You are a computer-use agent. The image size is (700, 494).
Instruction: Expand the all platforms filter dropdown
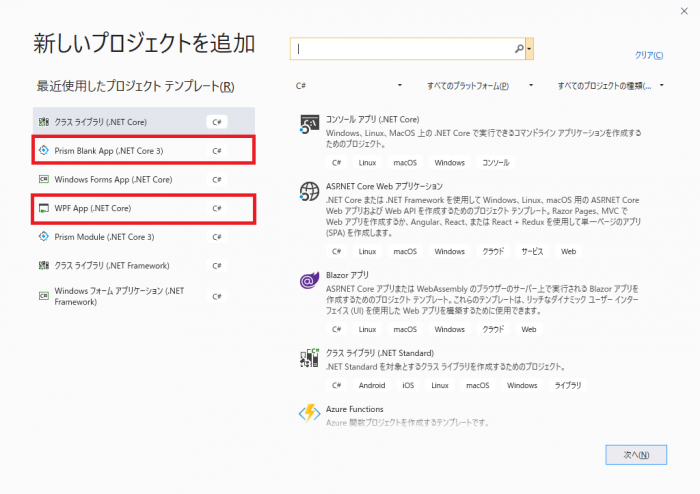(x=481, y=86)
